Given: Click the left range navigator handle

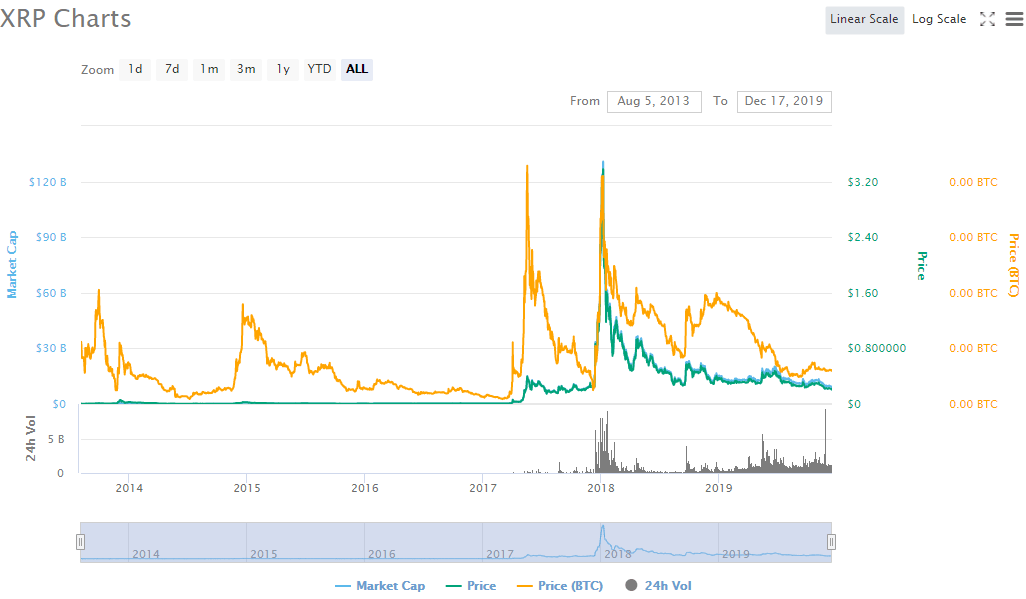Looking at the screenshot, I should [81, 540].
